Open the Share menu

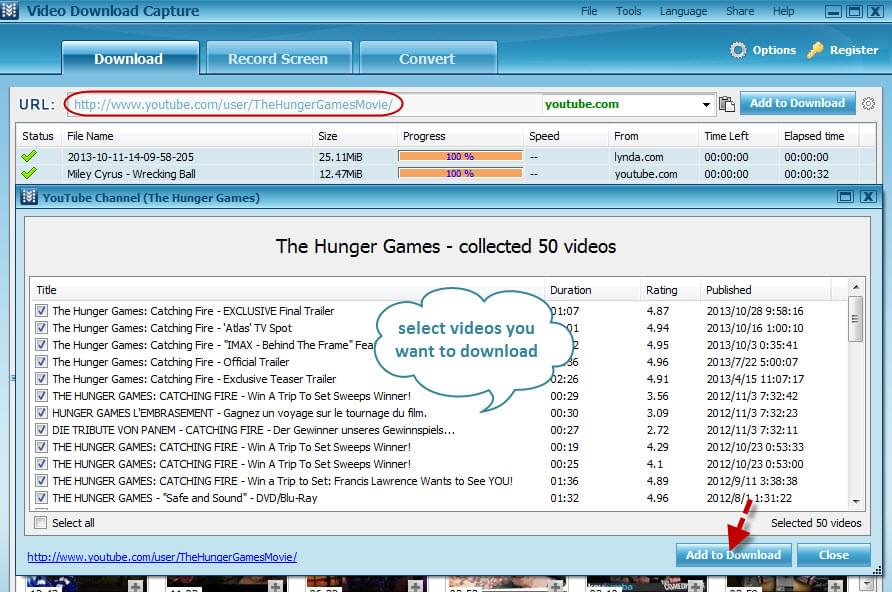(x=740, y=11)
